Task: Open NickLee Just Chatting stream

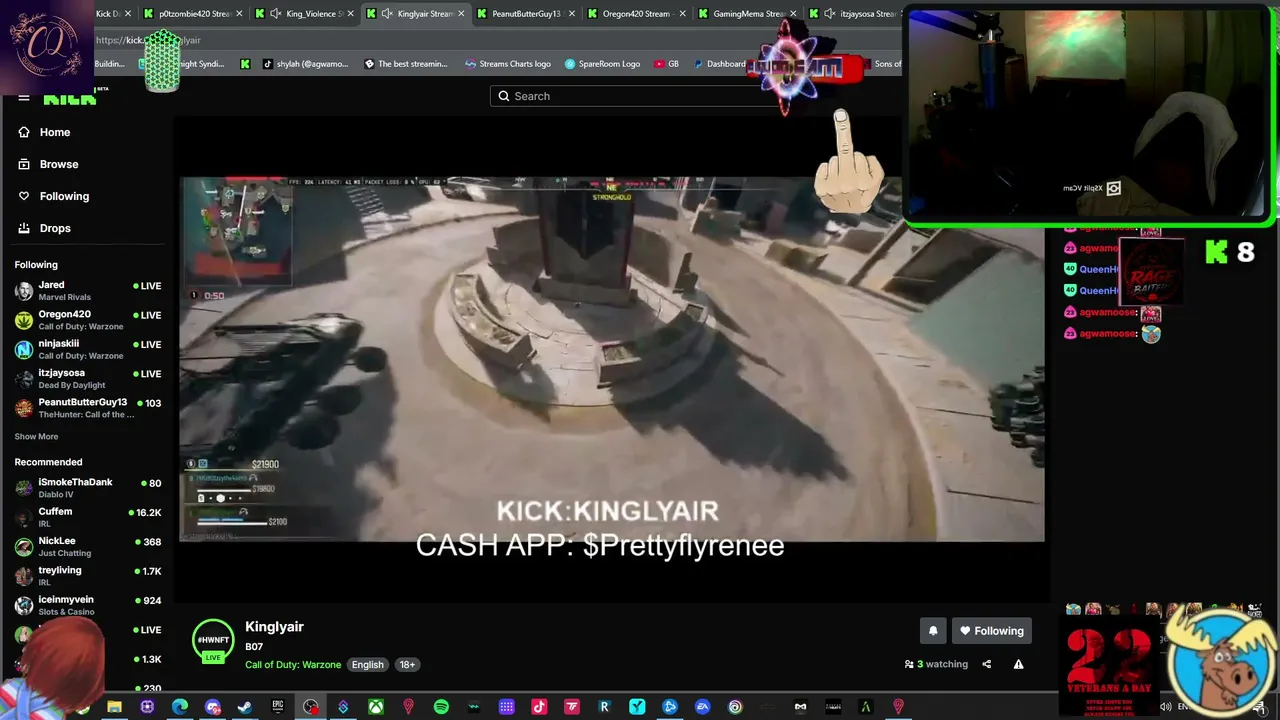Action: point(88,546)
